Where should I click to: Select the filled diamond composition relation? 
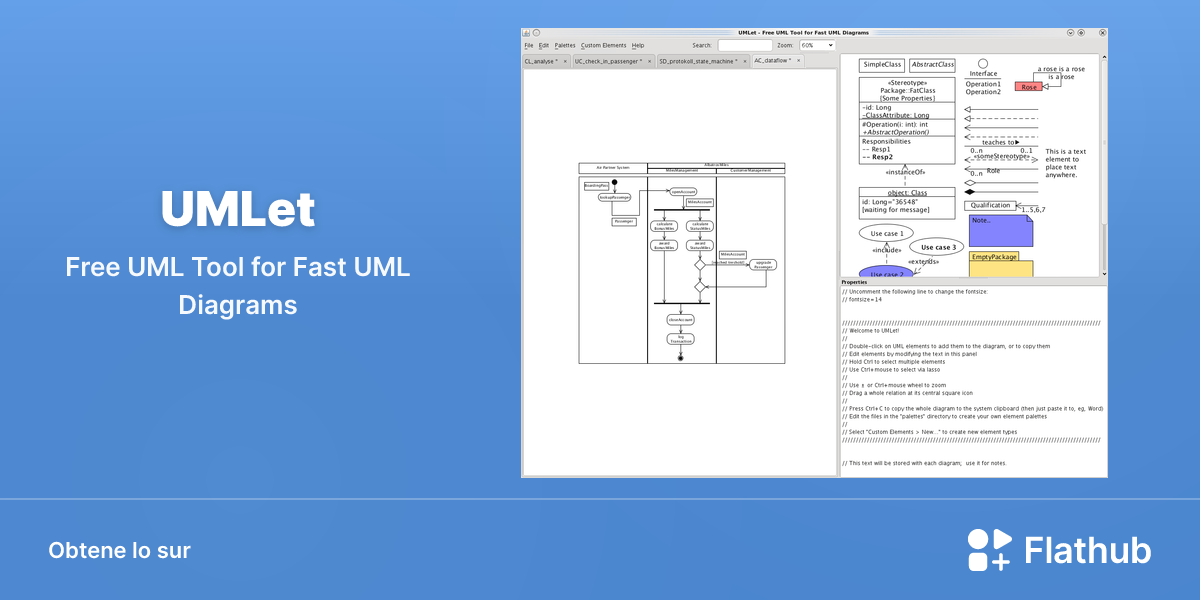pyautogui.click(x=1001, y=190)
